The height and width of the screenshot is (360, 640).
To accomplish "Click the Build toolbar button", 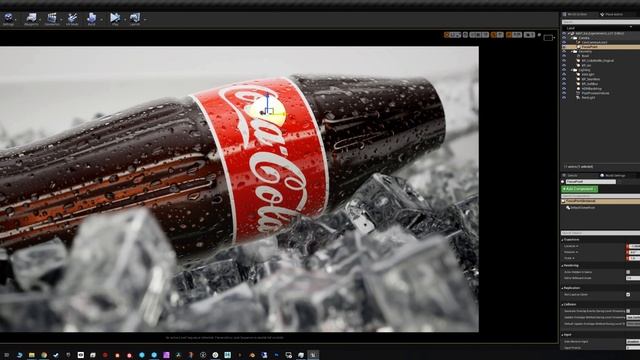I will [91, 19].
